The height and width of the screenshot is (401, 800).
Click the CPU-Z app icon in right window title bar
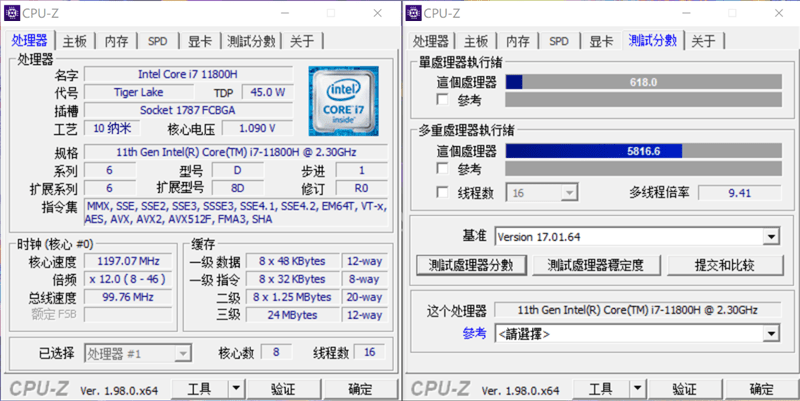414,13
